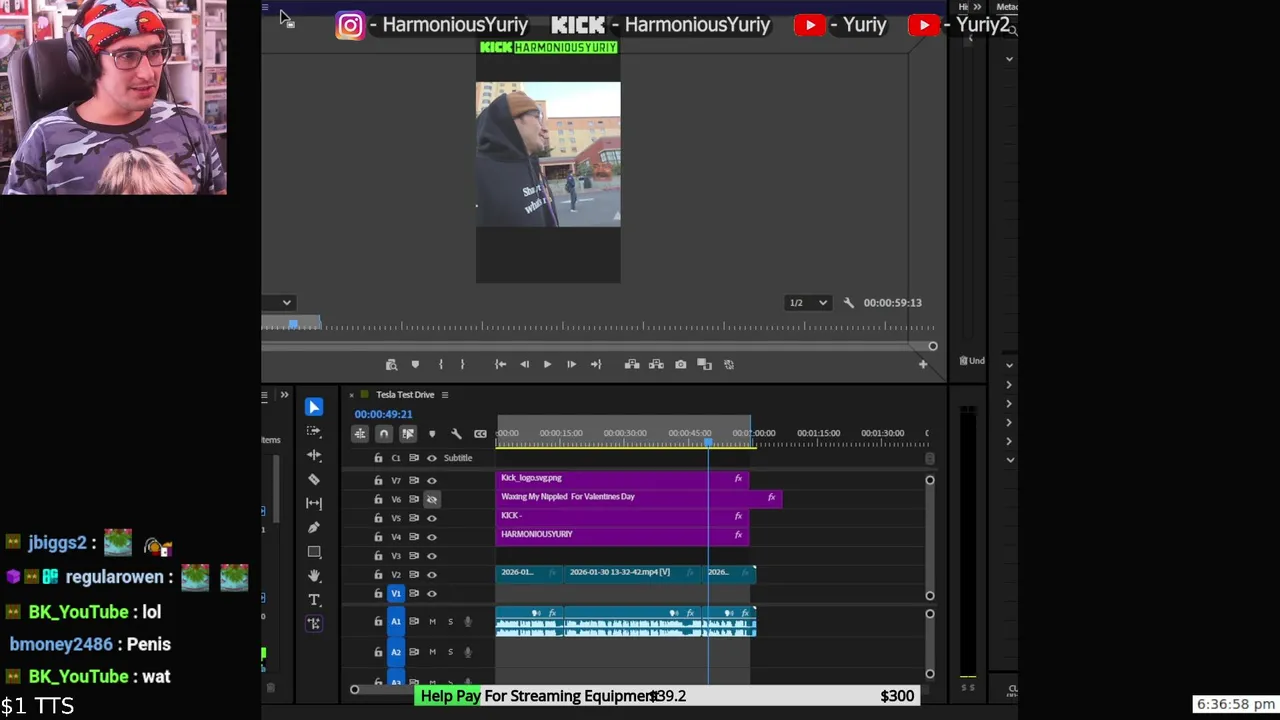Step back one frame in Program Monitor
The image size is (1280, 720).
point(524,364)
